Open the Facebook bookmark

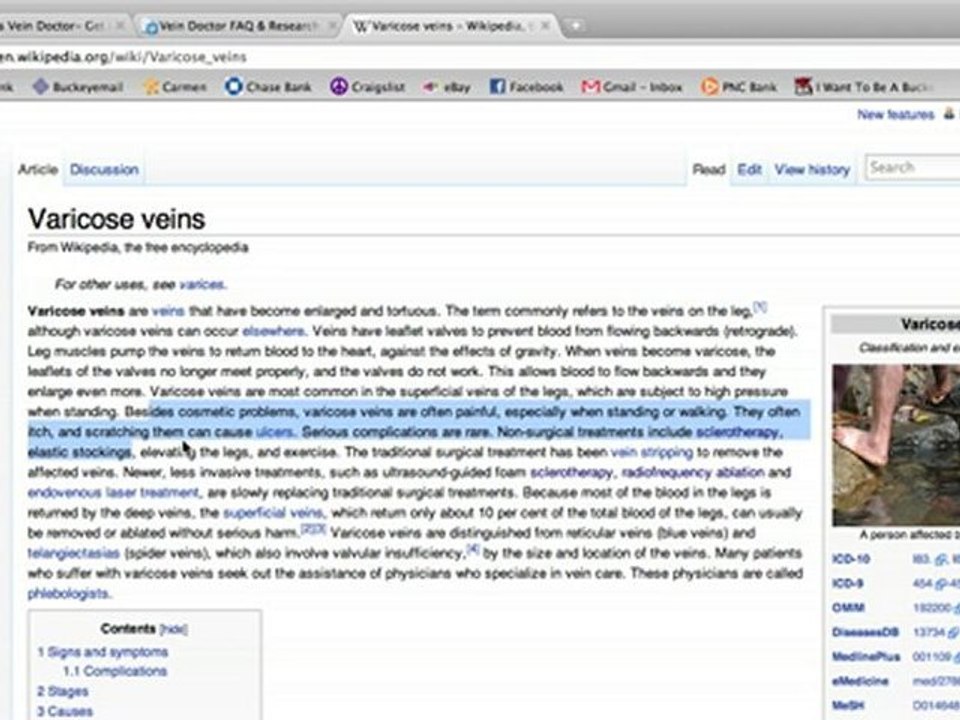click(x=527, y=87)
